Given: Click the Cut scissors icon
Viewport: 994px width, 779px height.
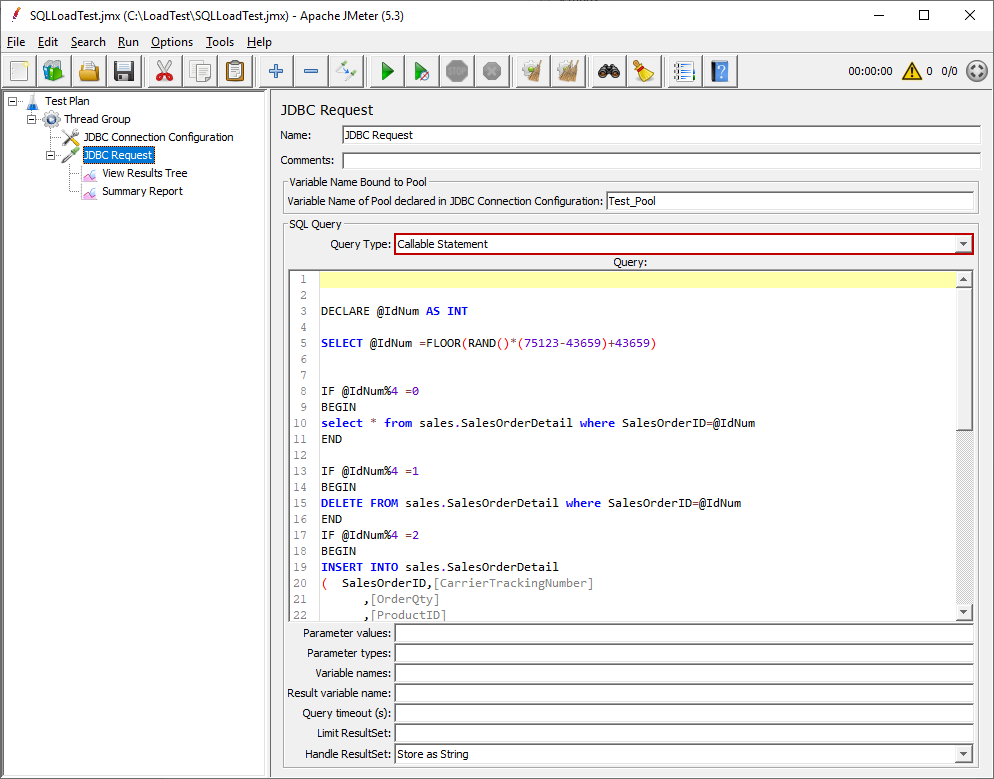Looking at the screenshot, I should [x=163, y=71].
